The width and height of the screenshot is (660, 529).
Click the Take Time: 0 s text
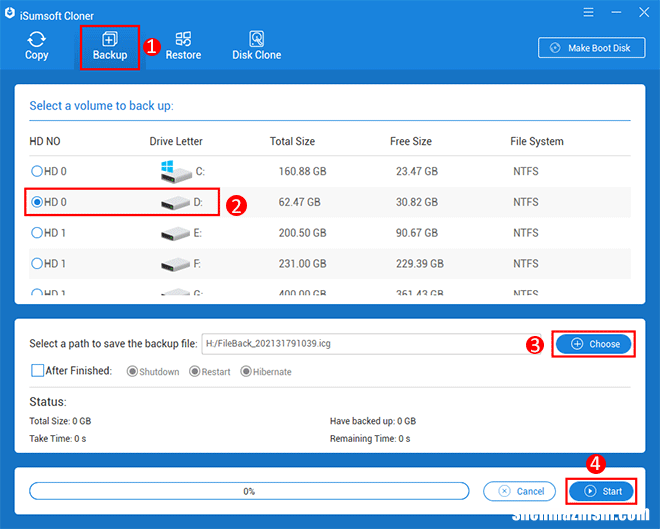(x=58, y=439)
